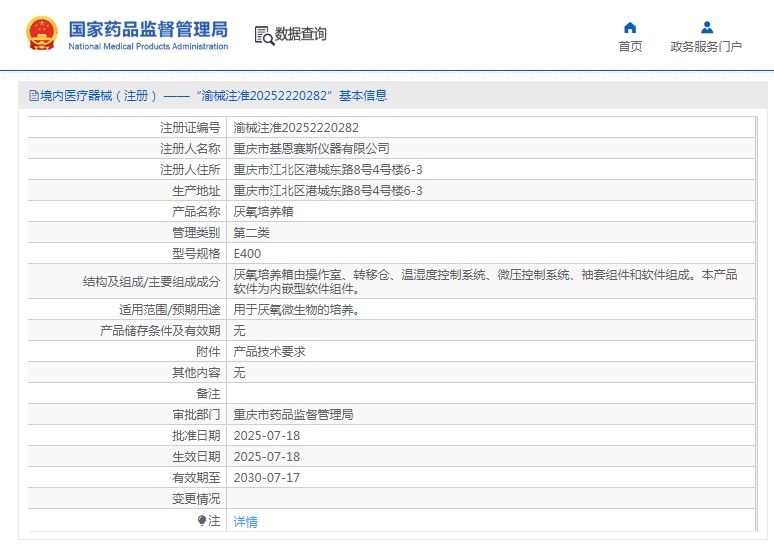
Task: Click the 生产地址 row label
Action: point(196,191)
